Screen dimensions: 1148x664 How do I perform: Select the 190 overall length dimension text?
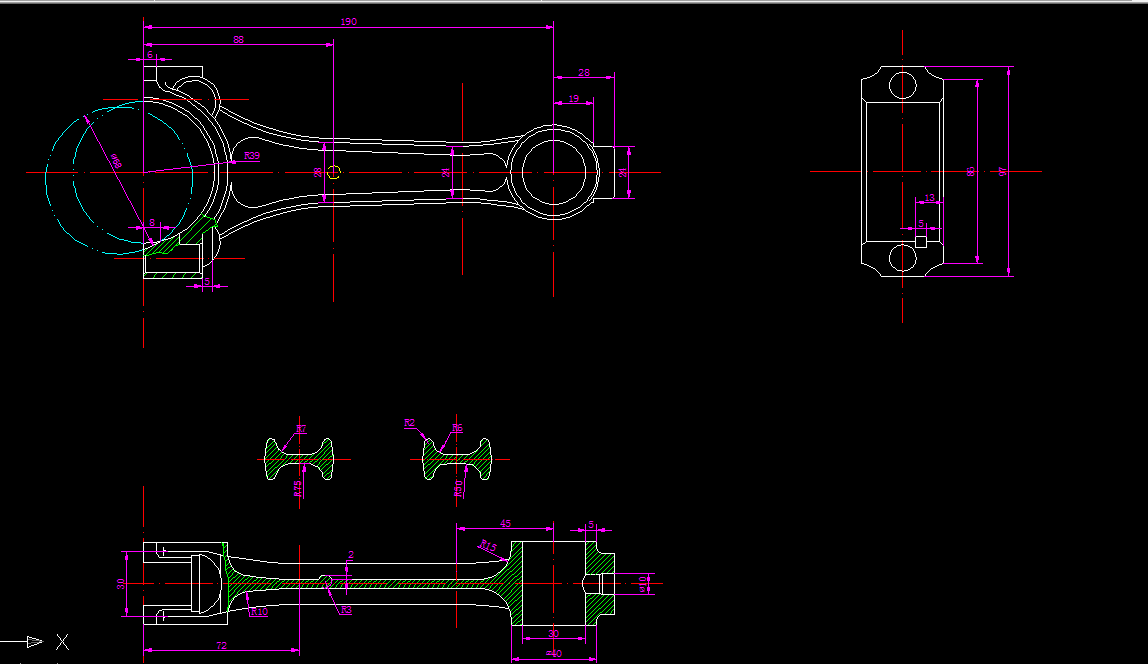point(348,22)
